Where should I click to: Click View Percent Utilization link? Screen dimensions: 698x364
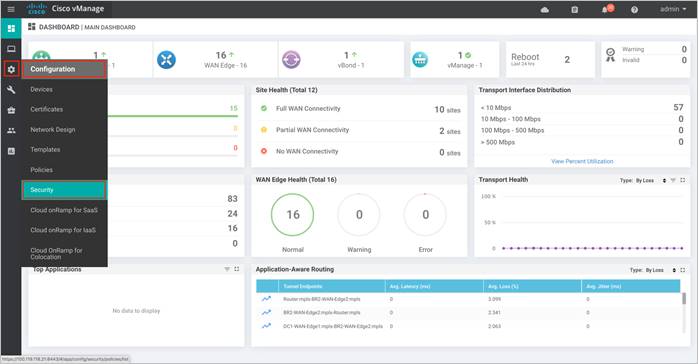(582, 161)
